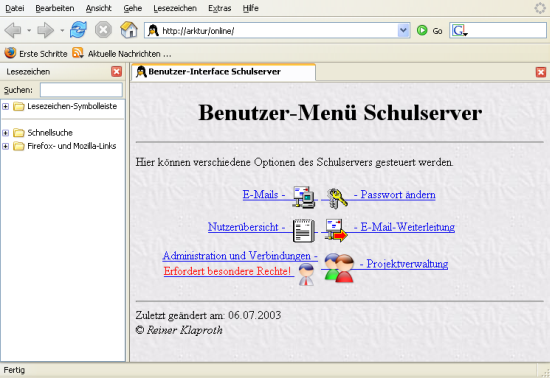Select the Firefox- und Mozilla-Links tree label

coord(72,146)
